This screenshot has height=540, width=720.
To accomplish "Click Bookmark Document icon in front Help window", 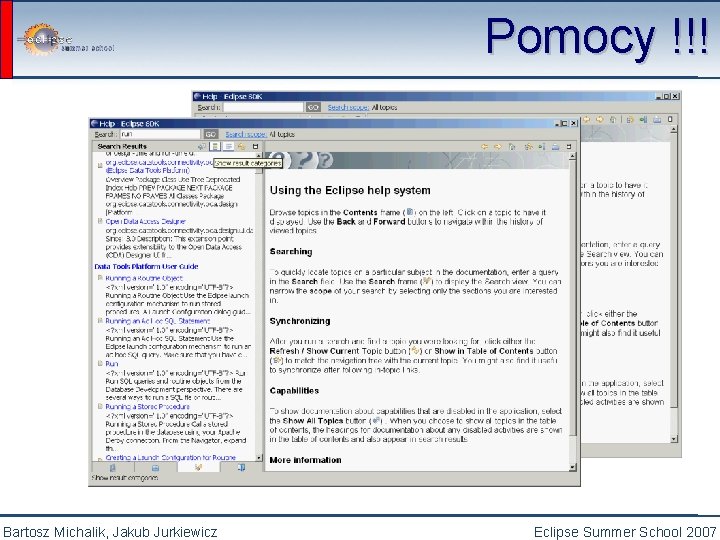I will 542,146.
